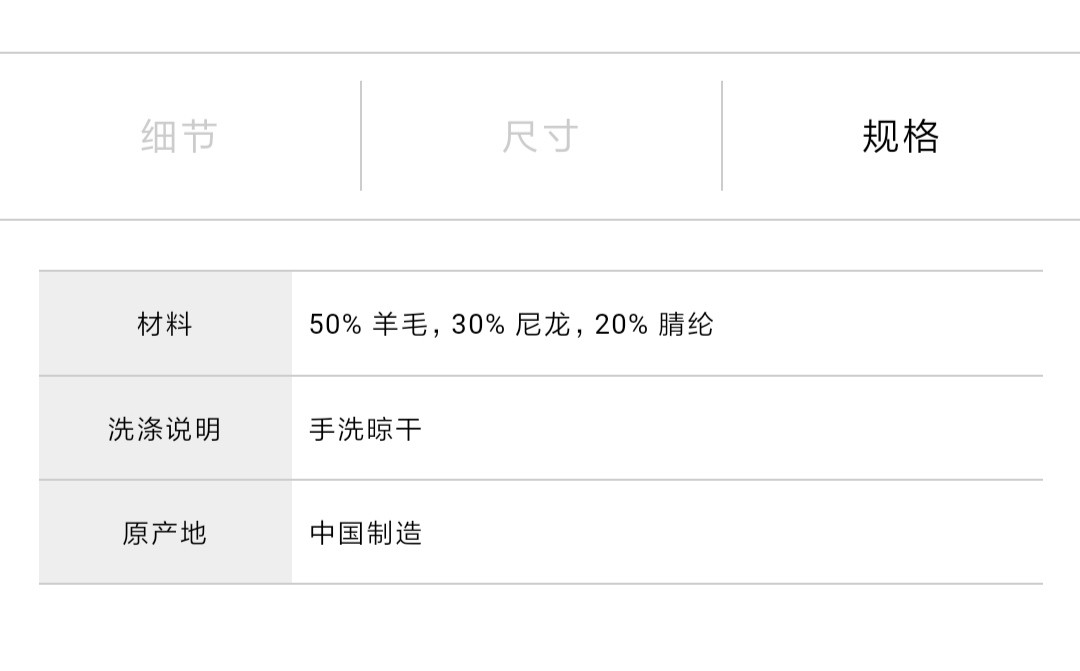This screenshot has width=1080, height=671.
Task: Click the 中国 characters in origin row
Action: click(x=338, y=532)
